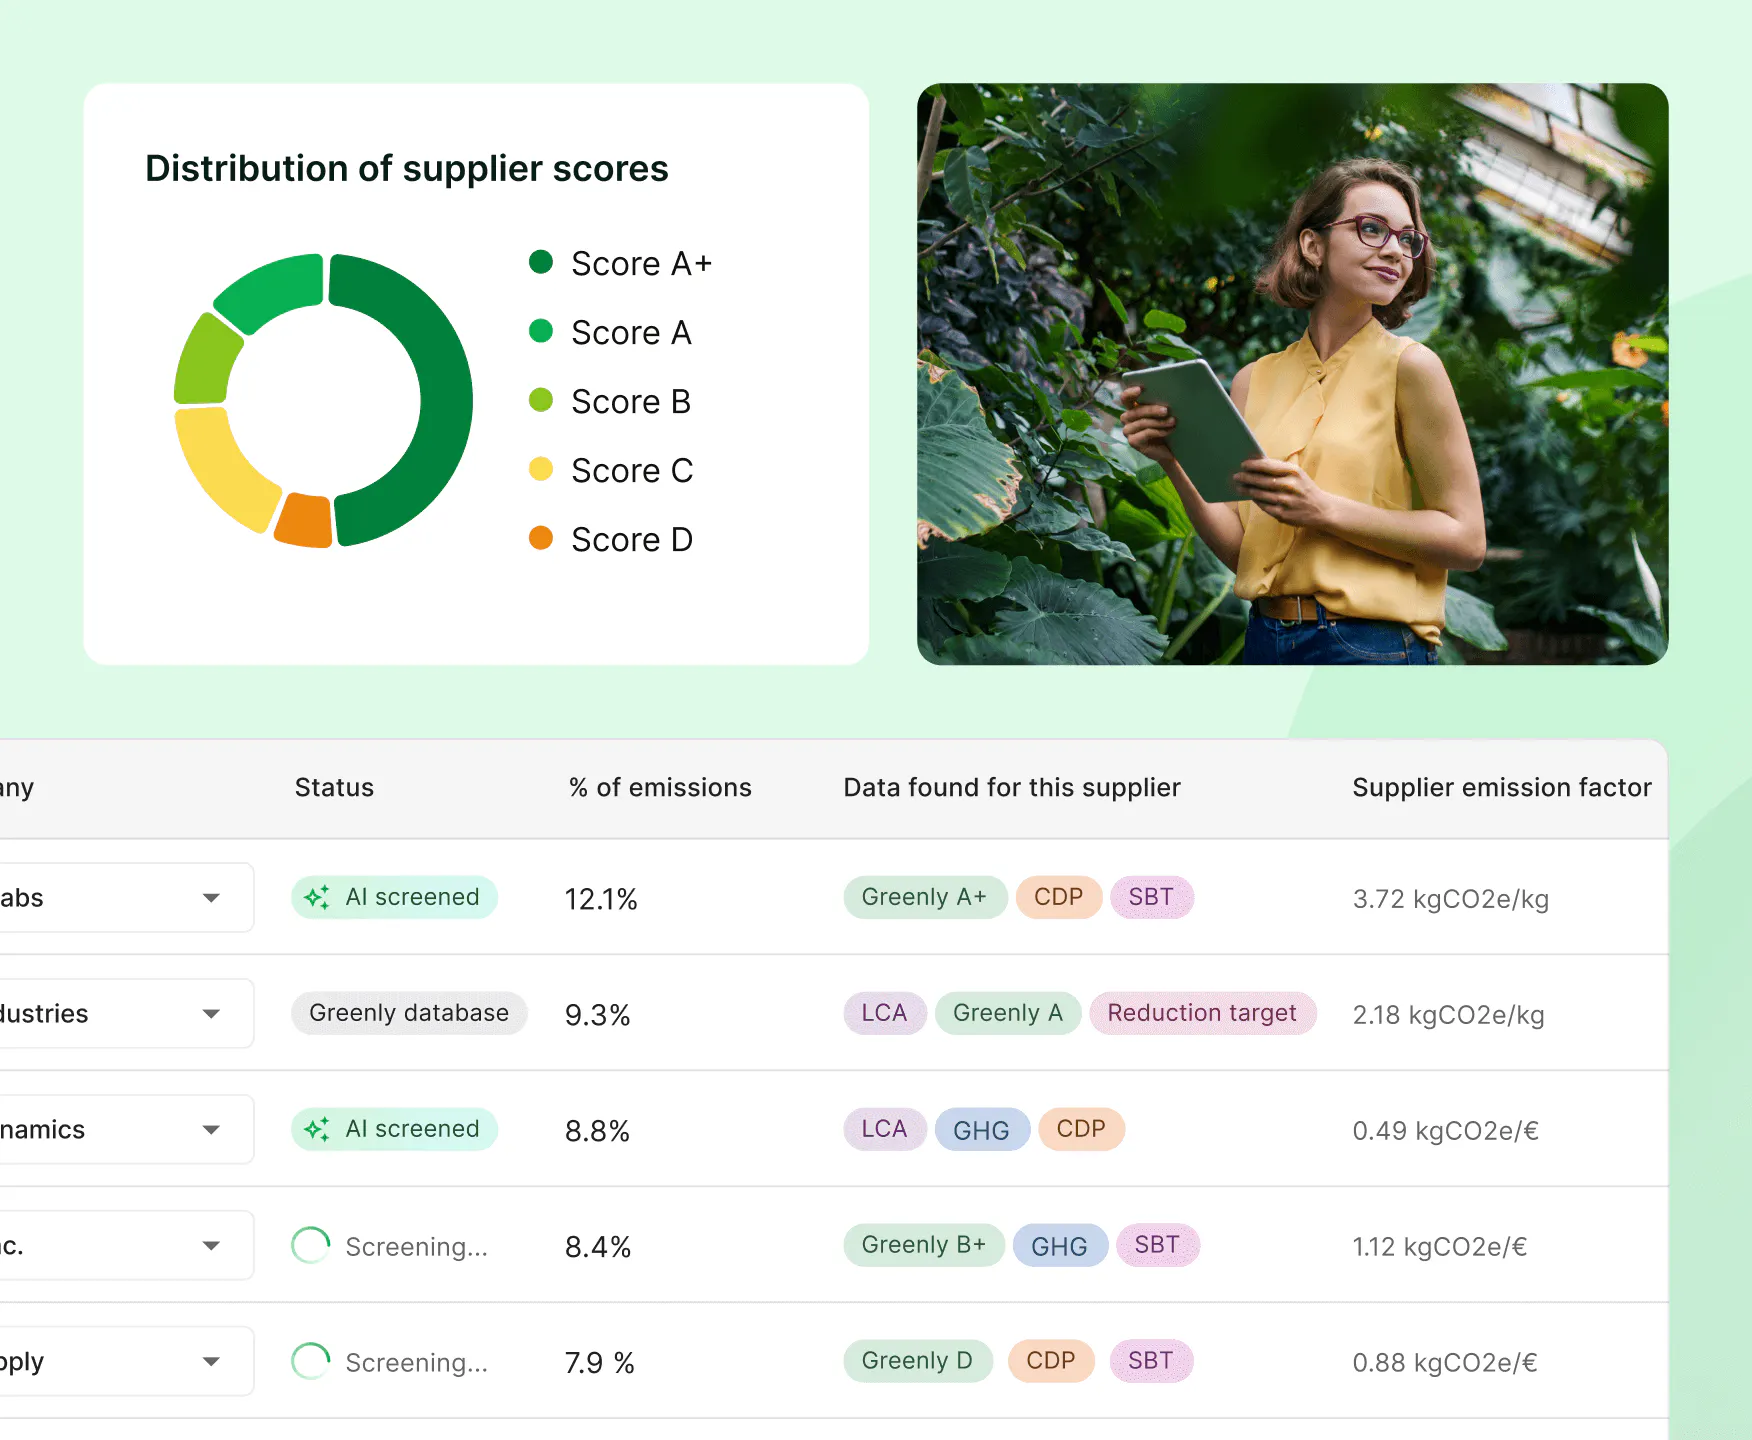Click the GHG tag in the 8.4% row
Screen dimensions: 1752x1440
pos(1060,1245)
